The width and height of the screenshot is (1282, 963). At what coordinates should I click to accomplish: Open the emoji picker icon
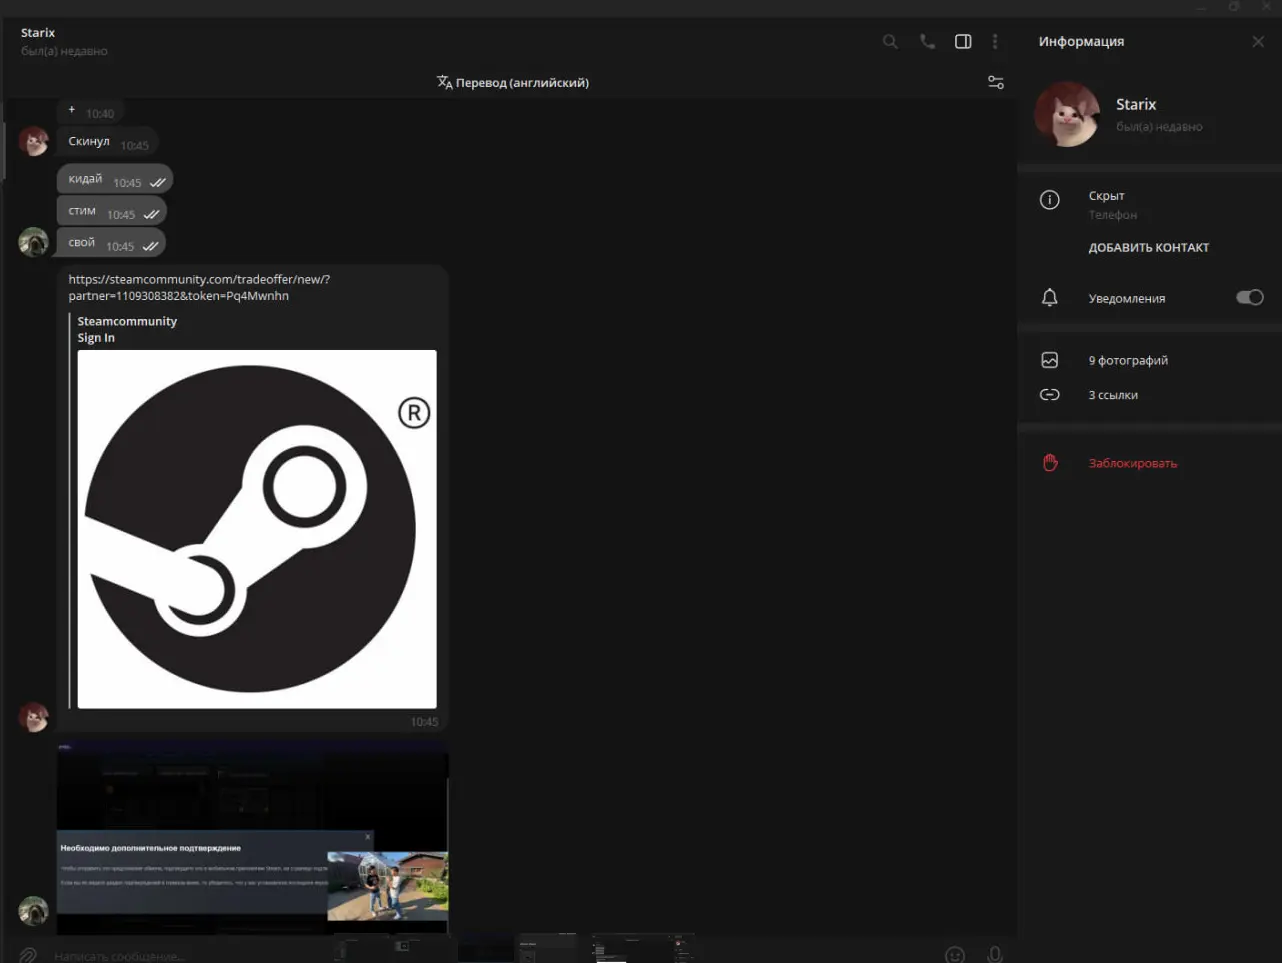[x=955, y=955]
